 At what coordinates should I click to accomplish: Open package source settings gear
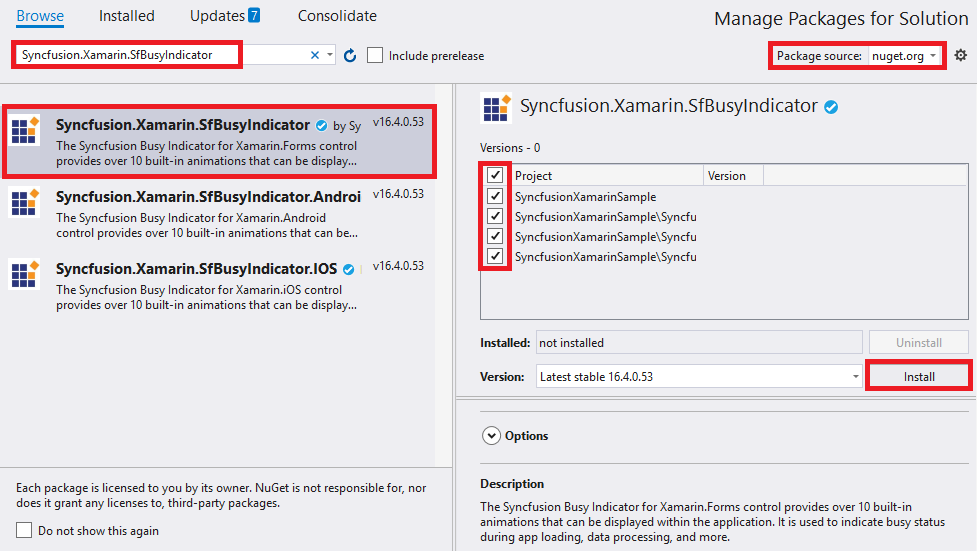[x=960, y=56]
